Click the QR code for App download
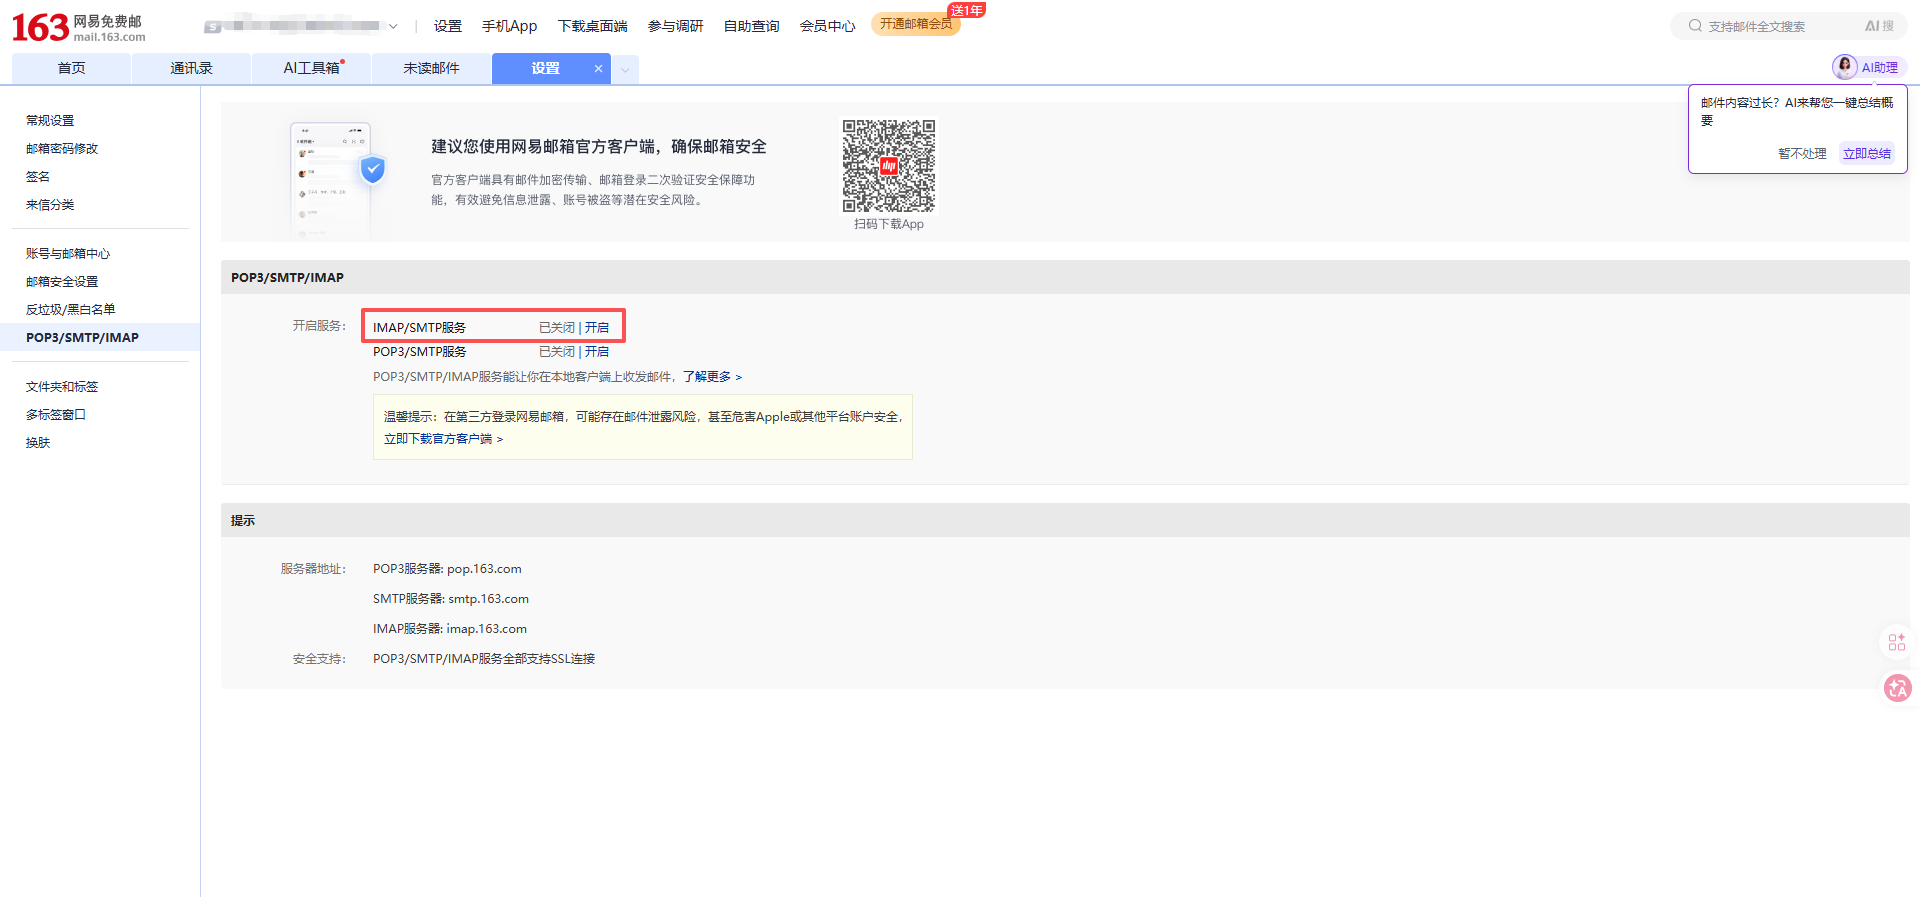The image size is (1920, 897). [889, 166]
